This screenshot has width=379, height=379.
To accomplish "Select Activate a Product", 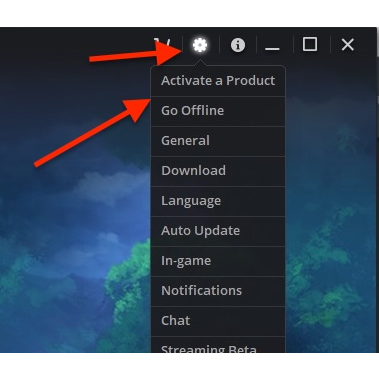I will 218,81.
